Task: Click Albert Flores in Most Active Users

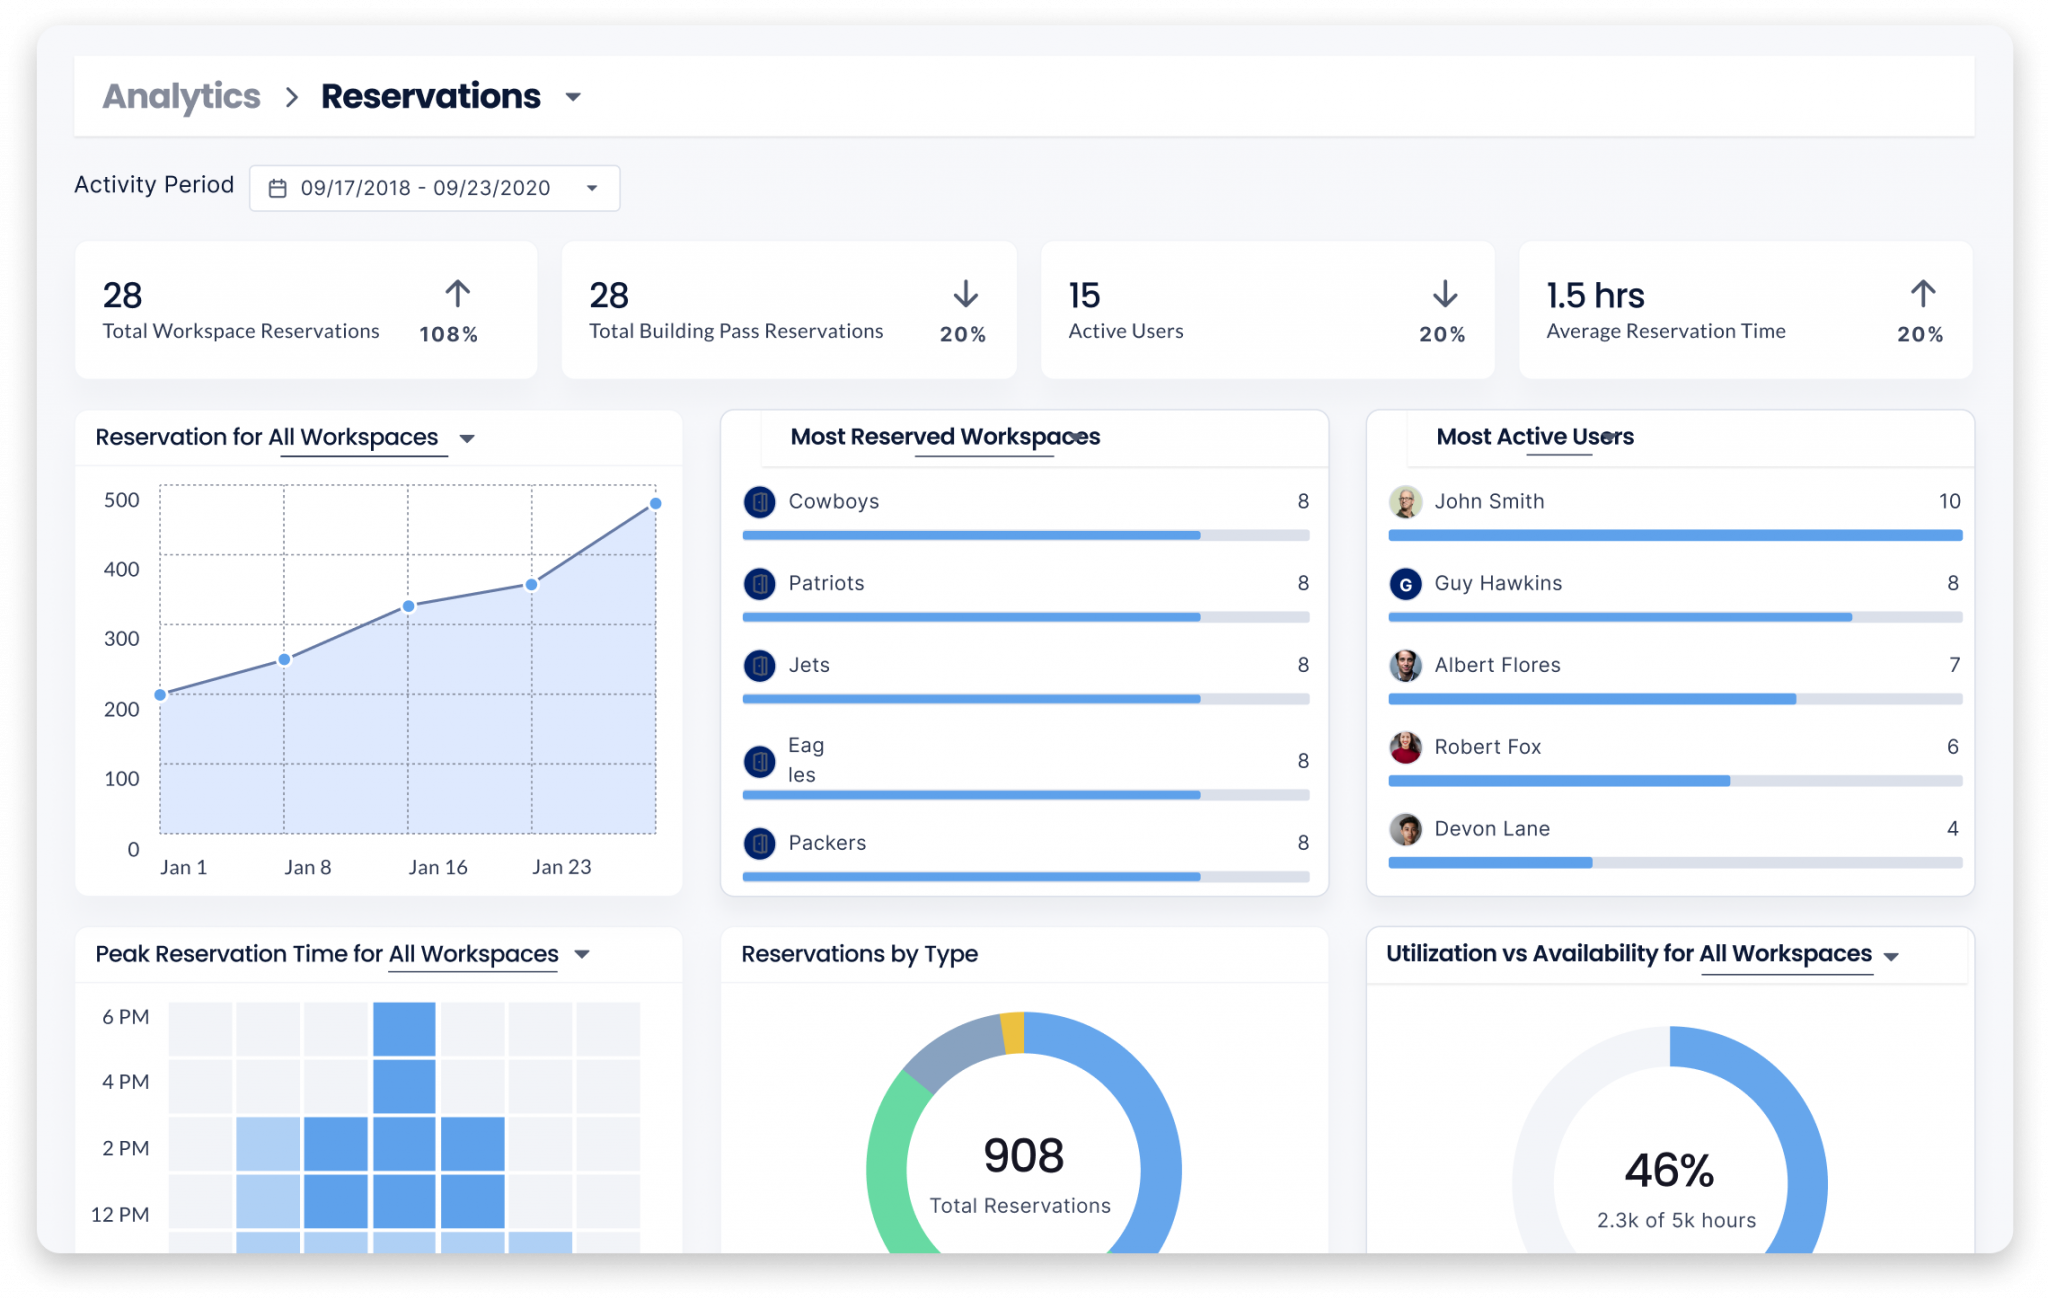Action: [1497, 665]
